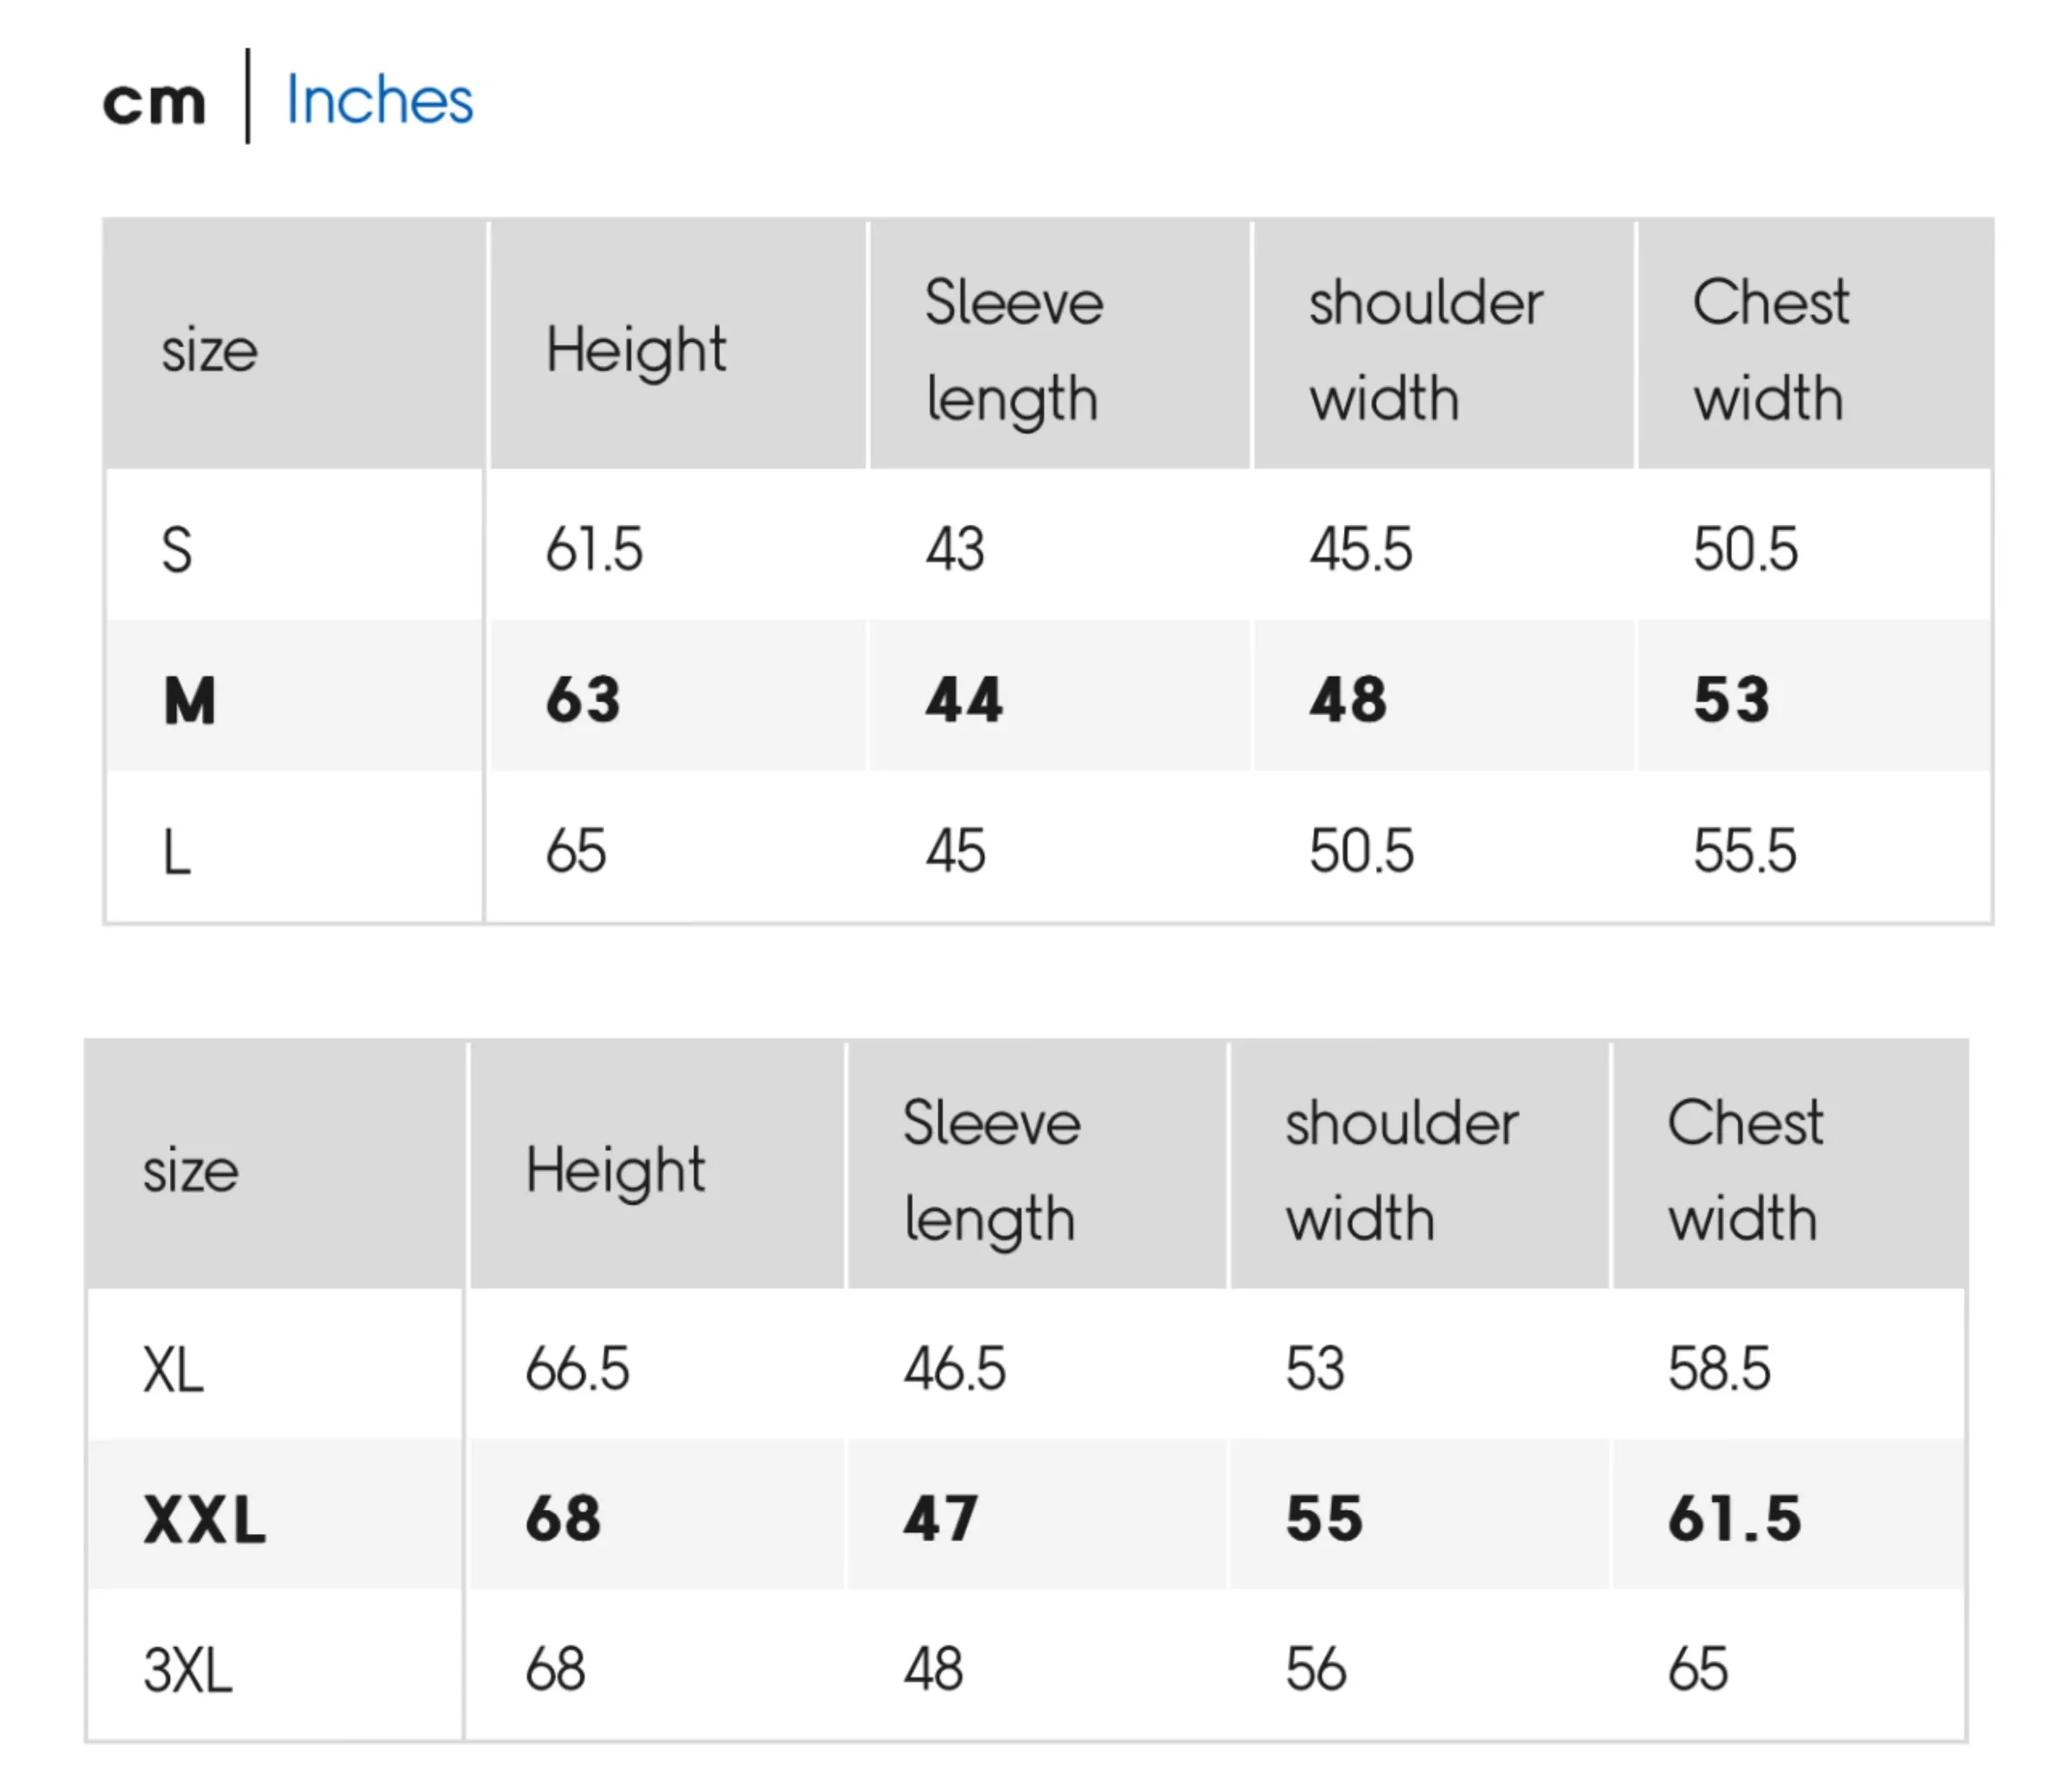2072x1780 pixels.
Task: Click the Height header in the S–L table
Action: 636,350
